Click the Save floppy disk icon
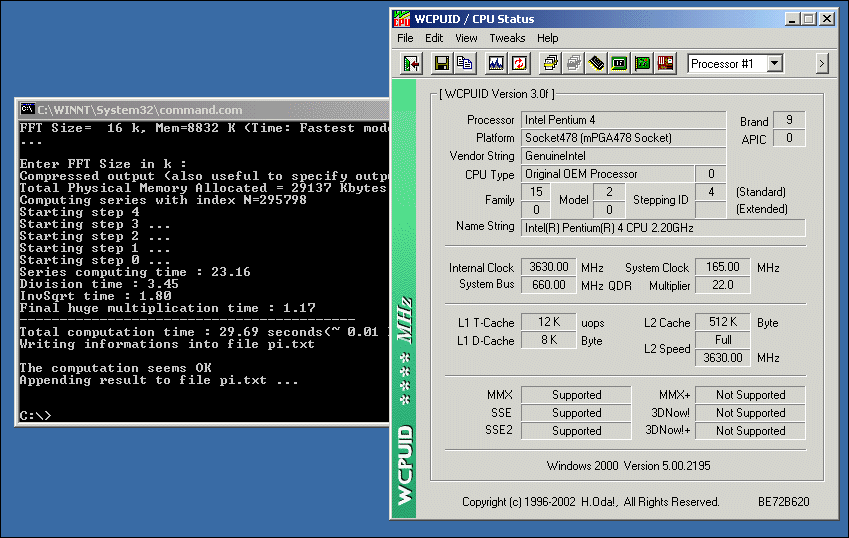Viewport: 849px width, 538px height. pyautogui.click(x=442, y=64)
